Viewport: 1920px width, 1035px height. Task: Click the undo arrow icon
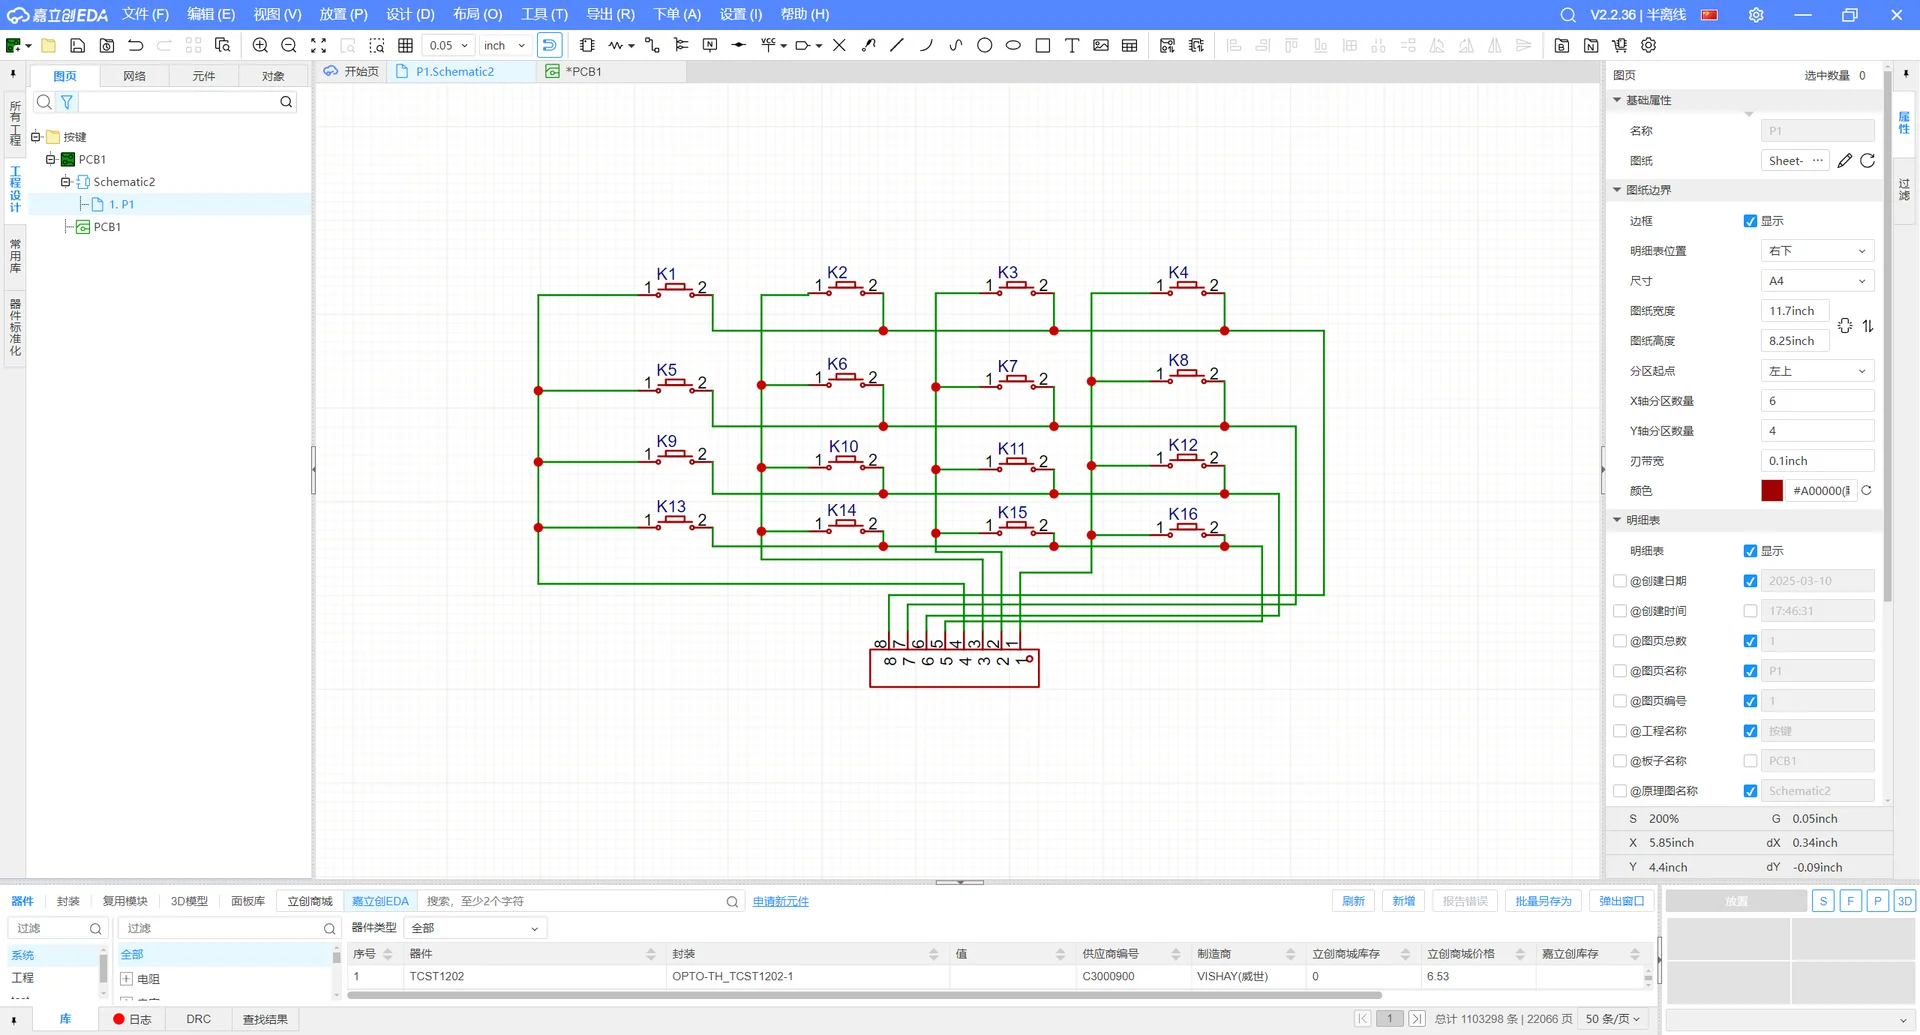click(136, 45)
